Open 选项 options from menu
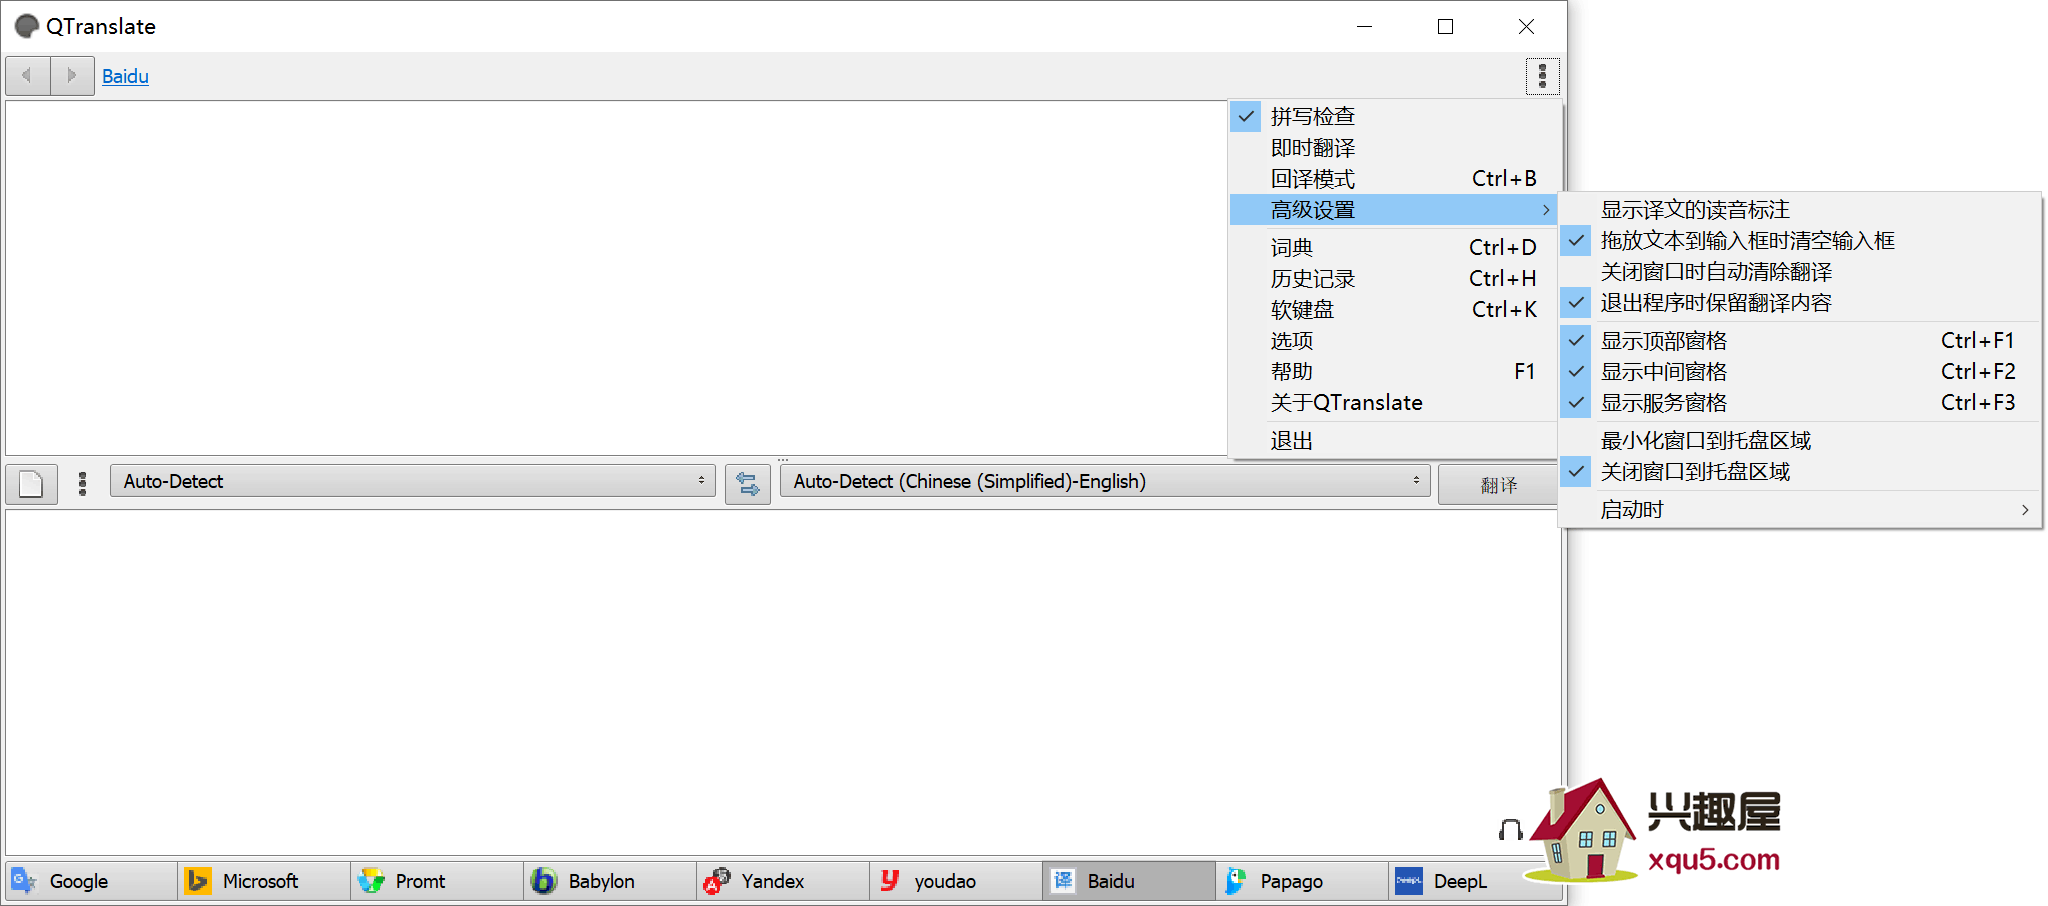 click(1393, 341)
